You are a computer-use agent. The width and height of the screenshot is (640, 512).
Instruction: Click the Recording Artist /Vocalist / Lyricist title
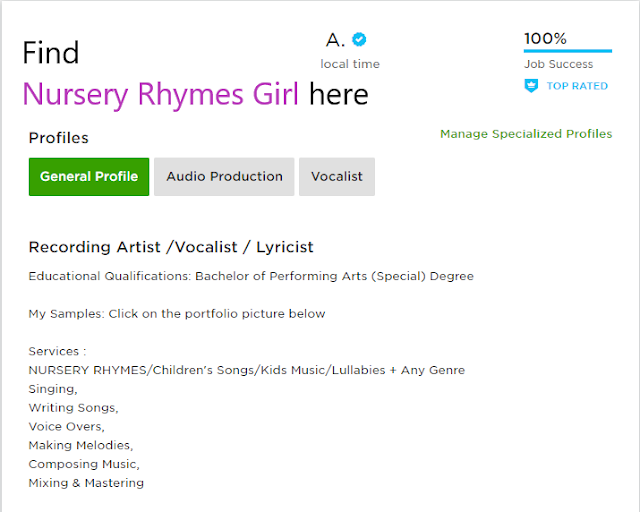pyautogui.click(x=171, y=247)
